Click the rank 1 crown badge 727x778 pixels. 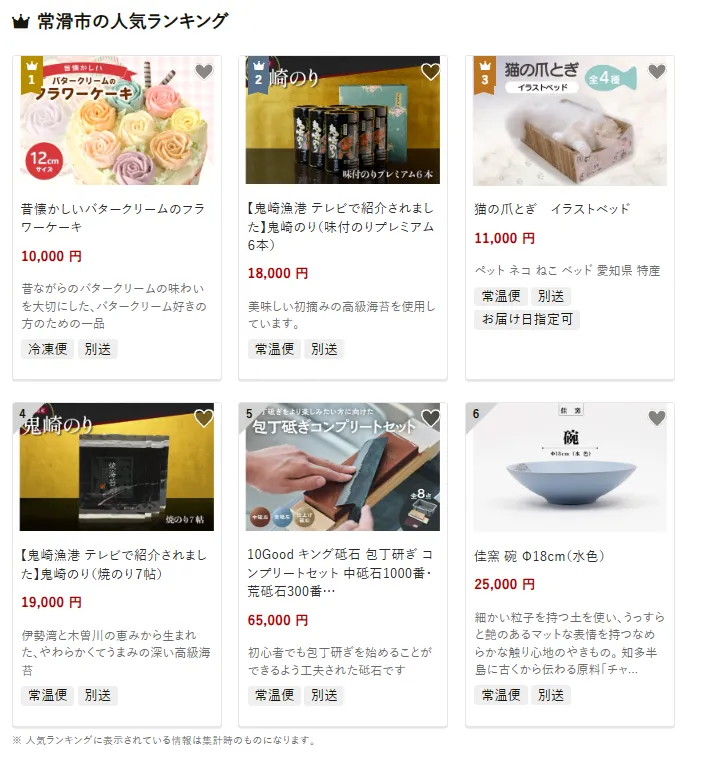coord(32,75)
